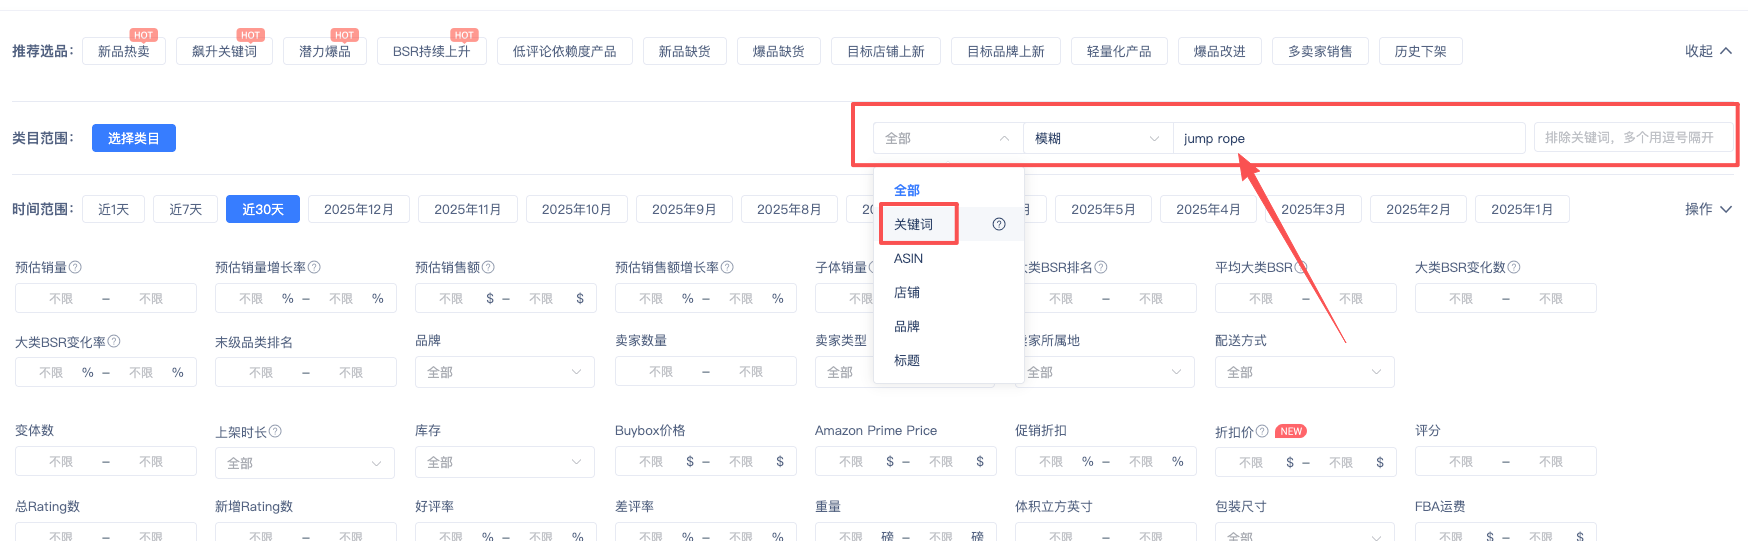Open the 品牌 filter dropdown
The image size is (1748, 541).
pyautogui.click(x=504, y=372)
